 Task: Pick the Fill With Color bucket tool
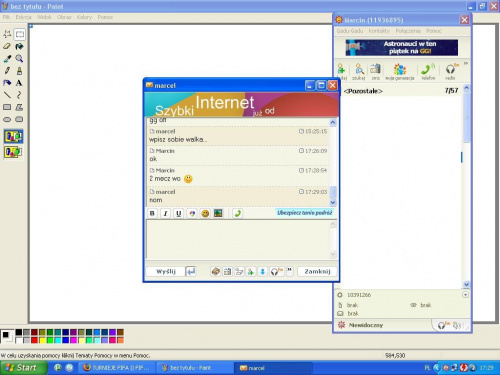[x=19, y=46]
